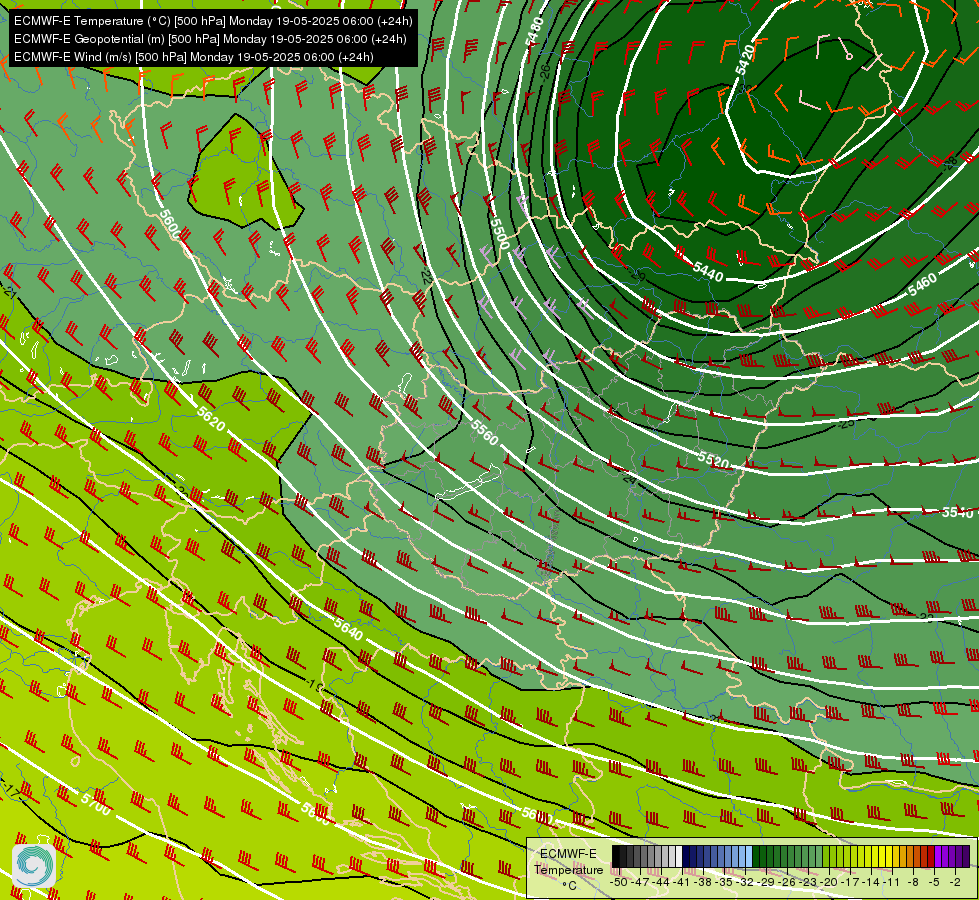Click the -26 isotherm label on the map
Viewport: 979px width, 900px height.
coord(544,71)
